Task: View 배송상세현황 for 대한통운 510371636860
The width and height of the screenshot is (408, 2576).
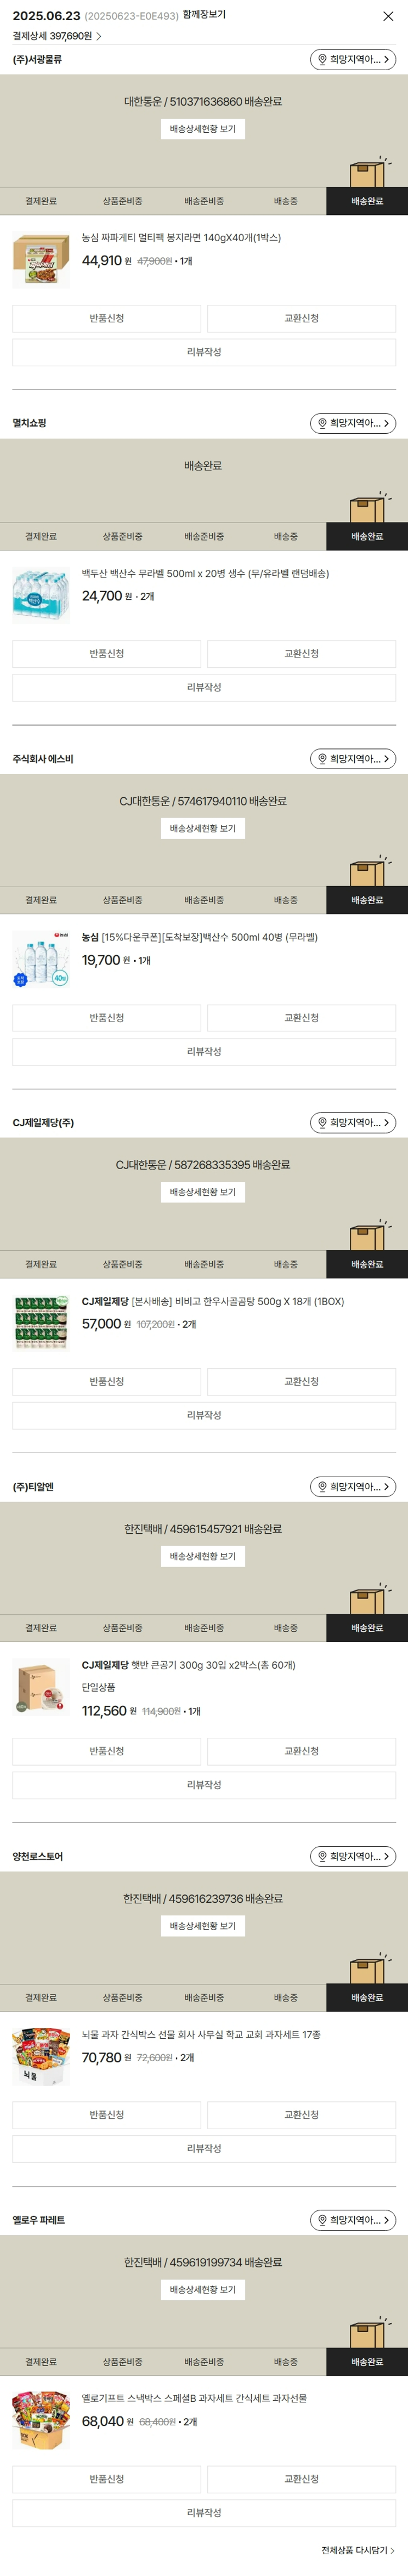Action: pos(203,129)
